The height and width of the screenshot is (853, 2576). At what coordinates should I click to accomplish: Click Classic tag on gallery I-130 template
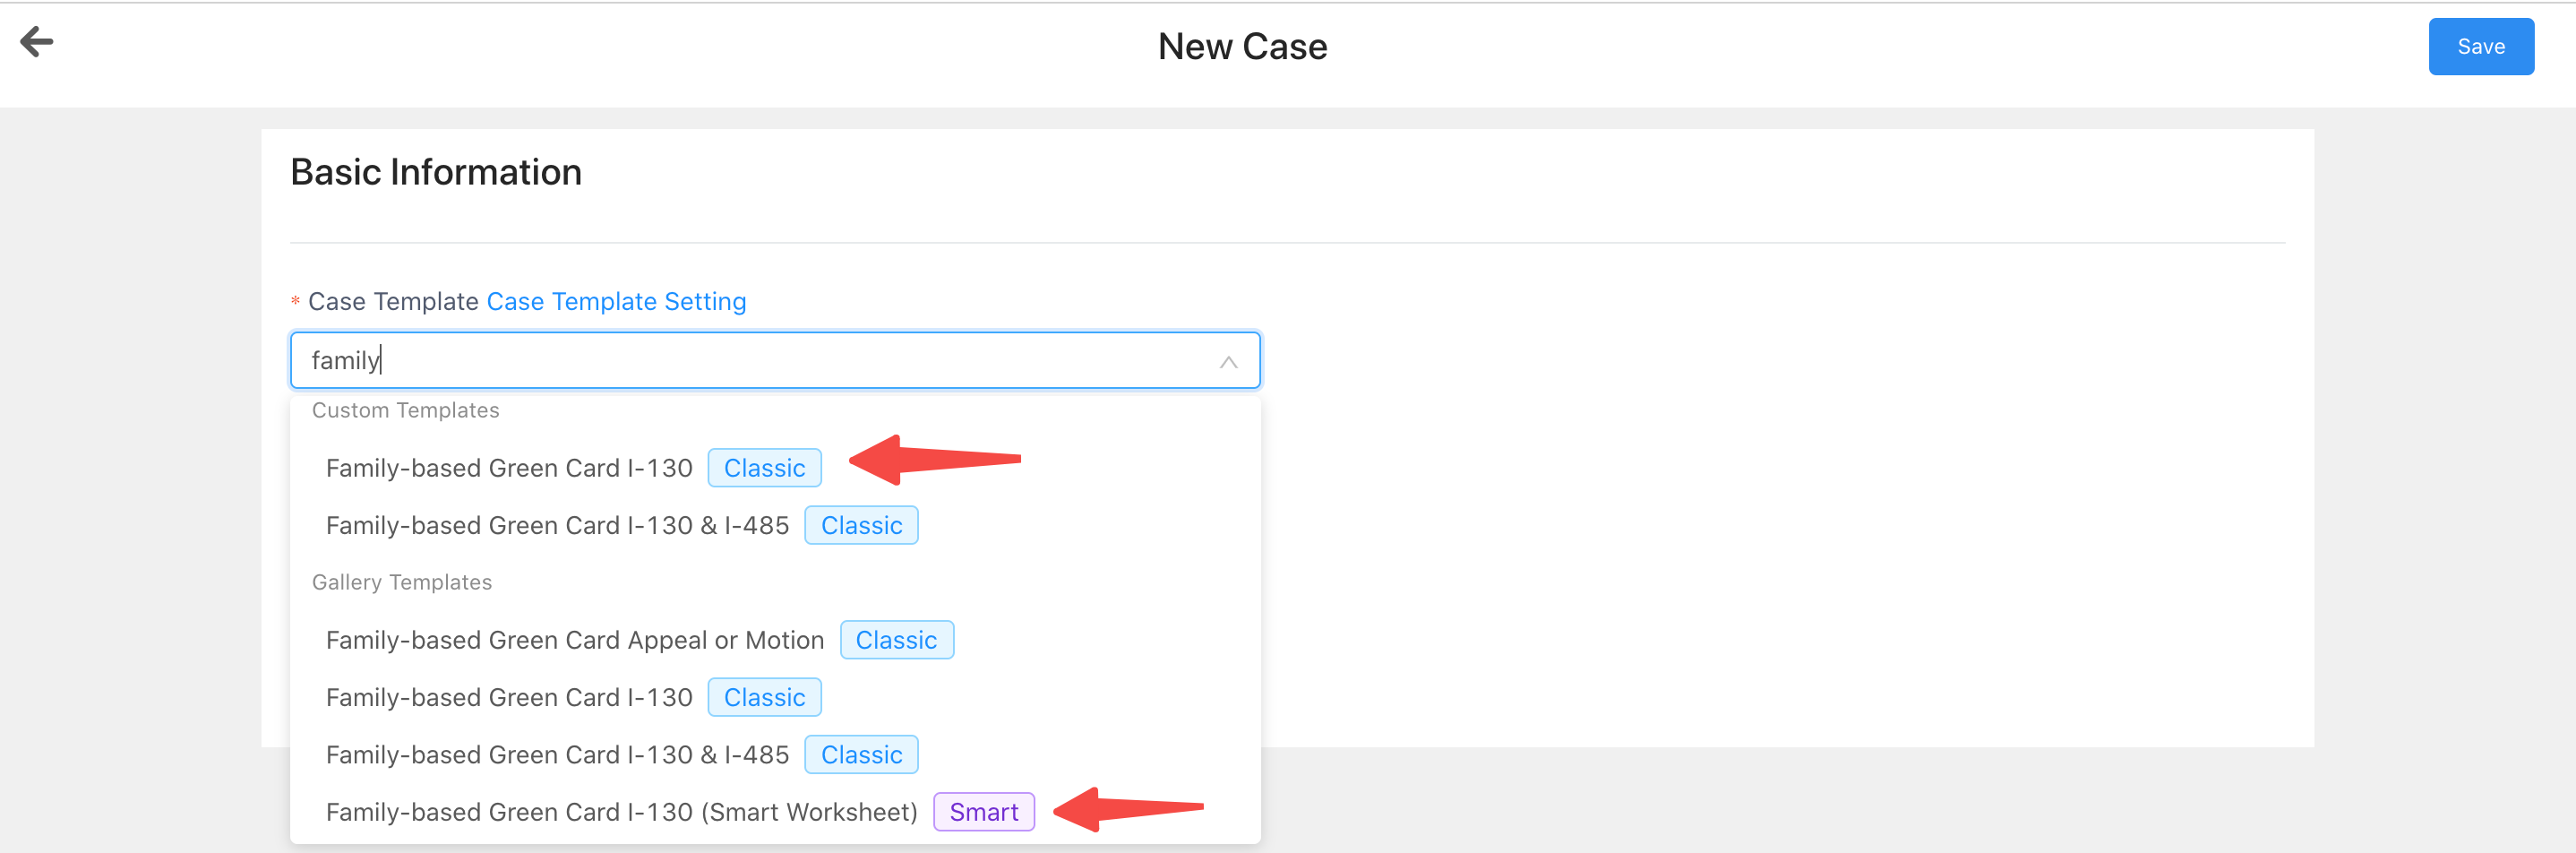[x=764, y=697]
